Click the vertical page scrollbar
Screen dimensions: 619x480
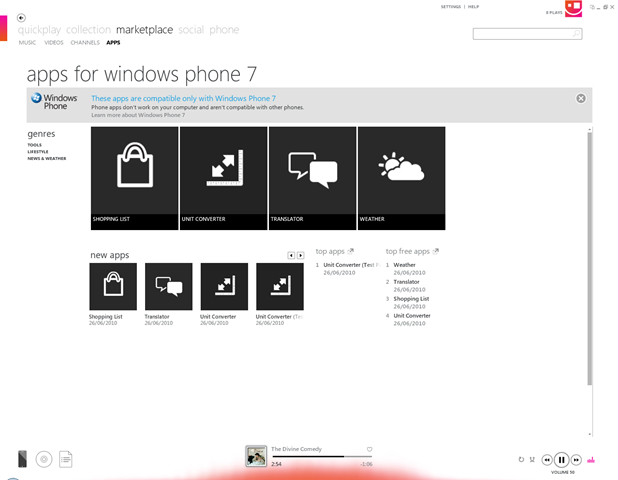click(590, 259)
